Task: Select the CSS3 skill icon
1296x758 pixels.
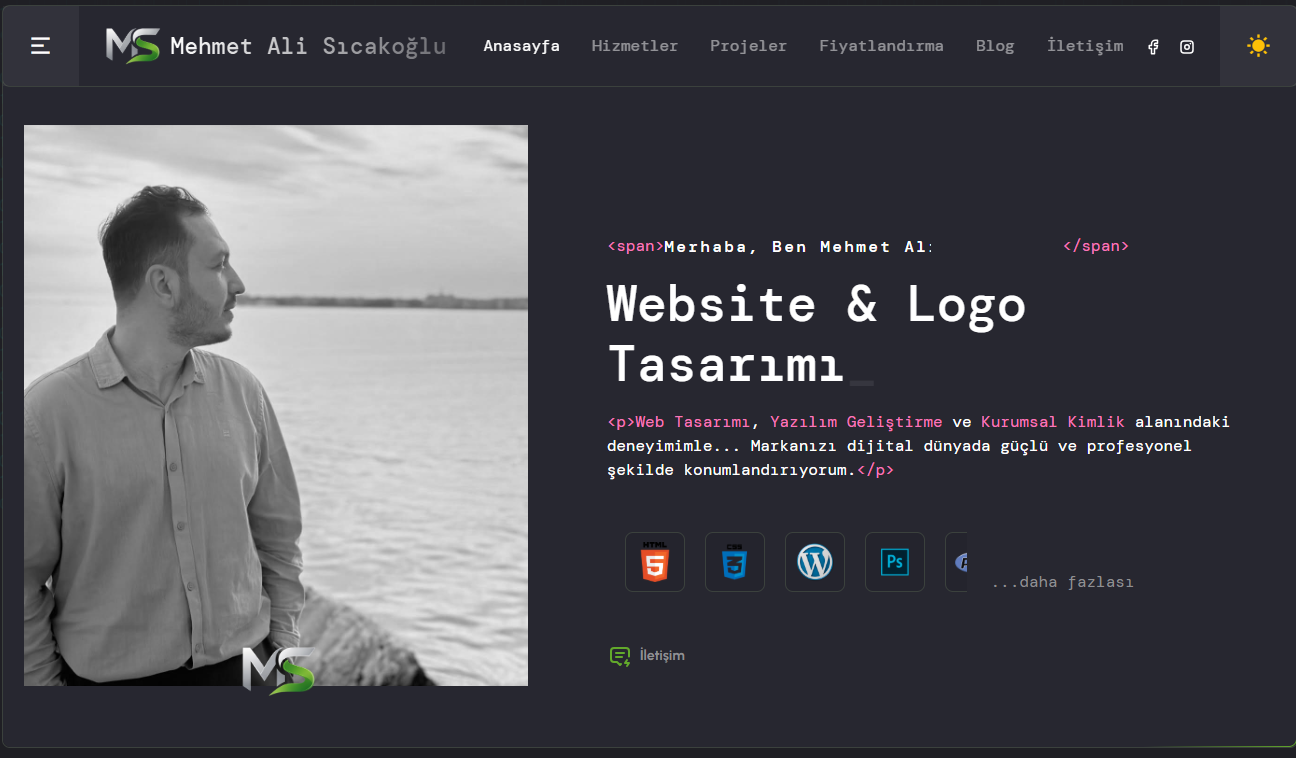Action: pyautogui.click(x=735, y=562)
